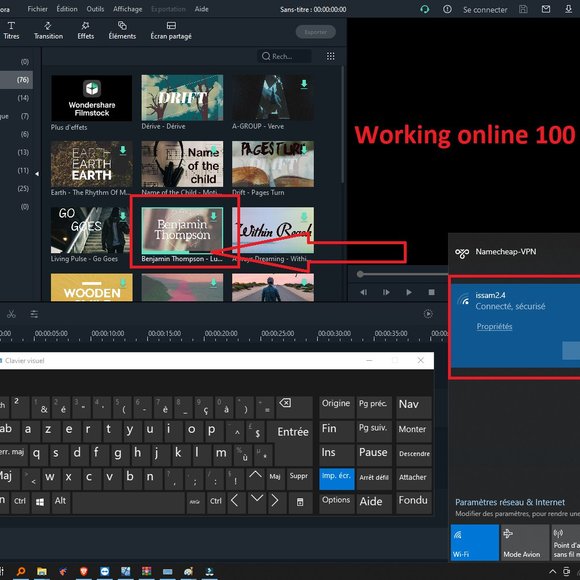Open File Explorer from taskbar
Image resolution: width=580 pixels, height=580 pixels.
(x=42, y=571)
